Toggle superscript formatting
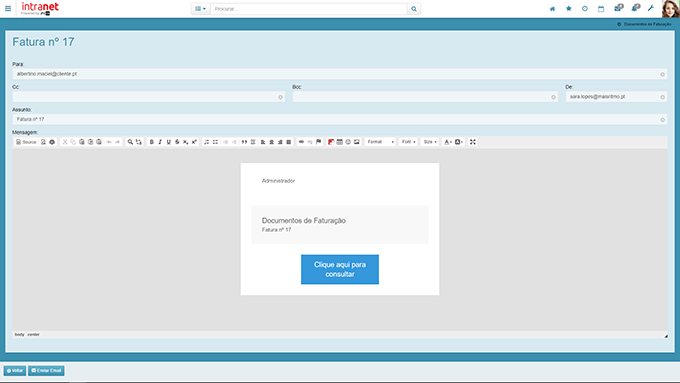 194,142
